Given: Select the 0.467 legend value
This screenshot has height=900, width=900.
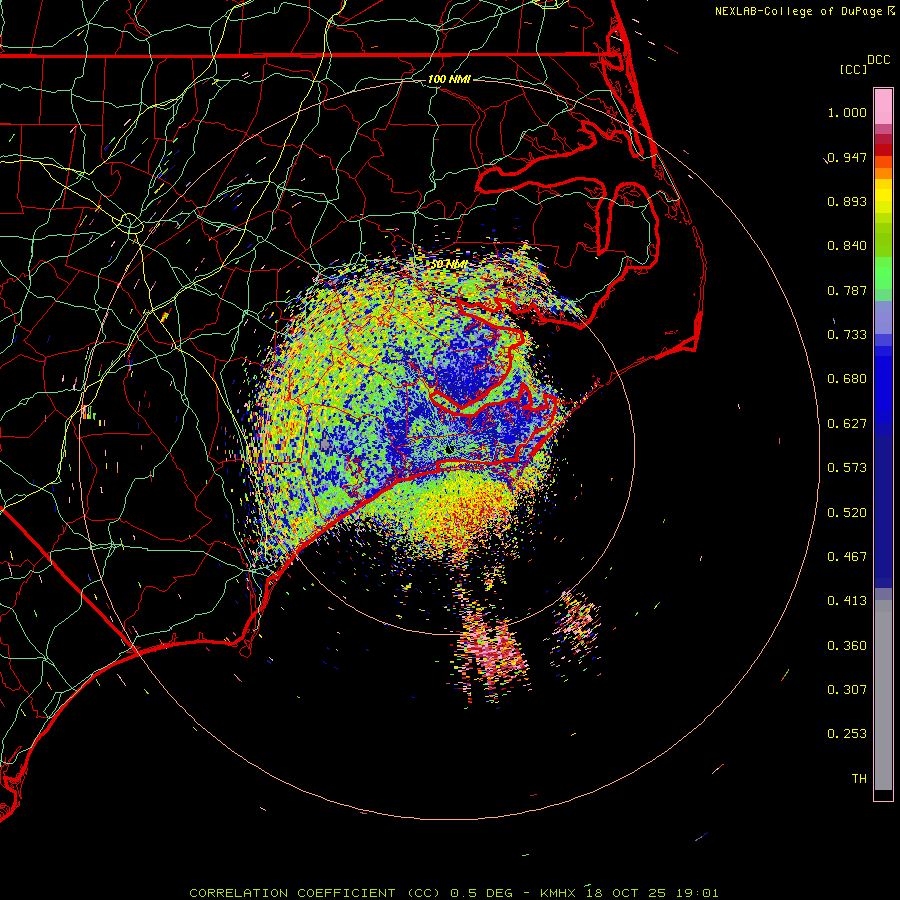Looking at the screenshot, I should coord(847,557).
